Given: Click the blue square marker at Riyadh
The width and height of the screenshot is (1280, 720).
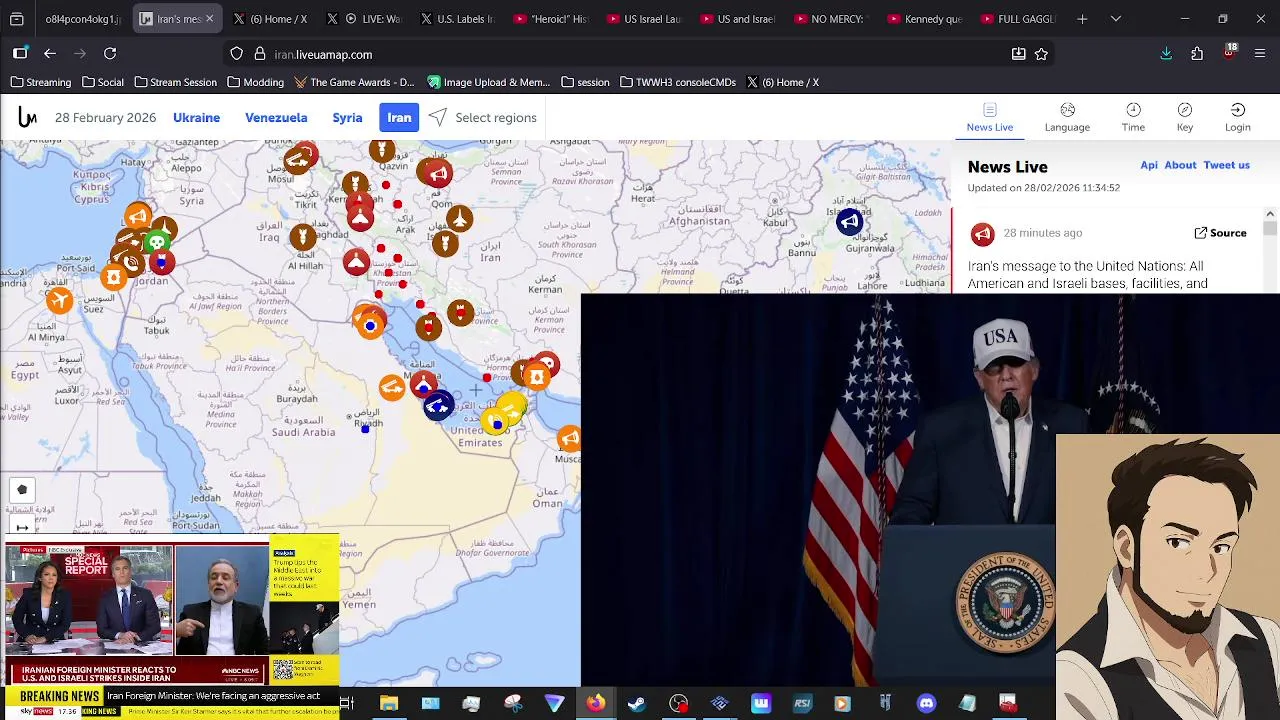Looking at the screenshot, I should pyautogui.click(x=365, y=429).
